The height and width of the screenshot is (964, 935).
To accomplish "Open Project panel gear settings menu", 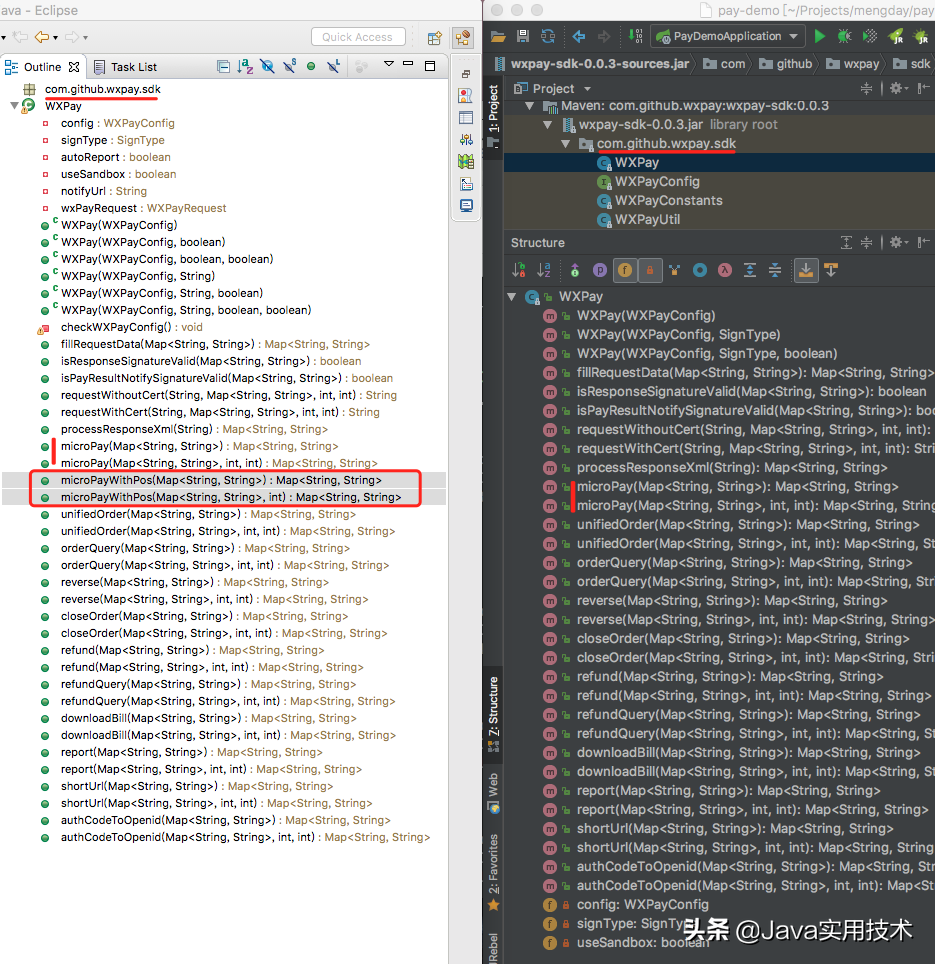I will [899, 89].
